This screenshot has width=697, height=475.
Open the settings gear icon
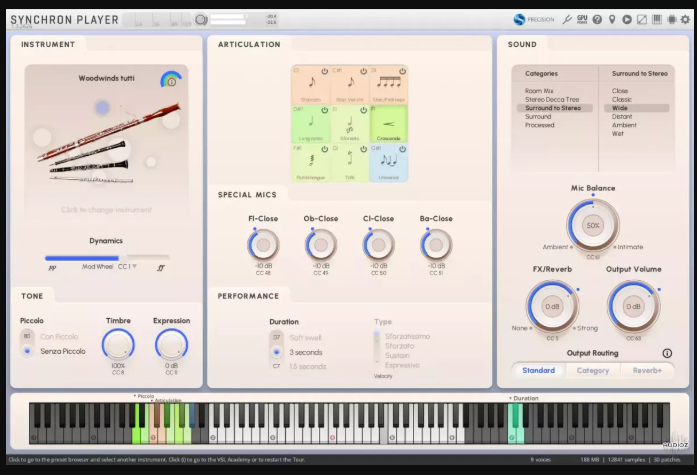686,20
